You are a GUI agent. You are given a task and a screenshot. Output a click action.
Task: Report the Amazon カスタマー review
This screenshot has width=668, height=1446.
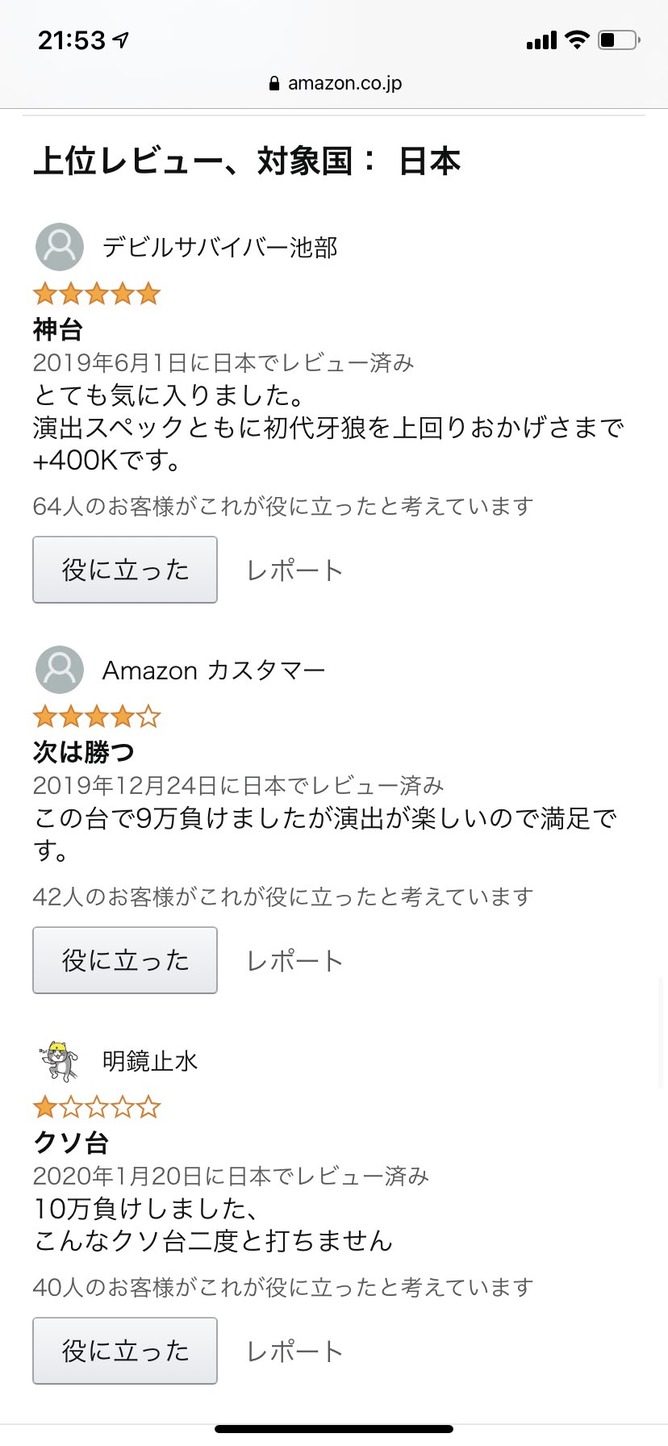point(295,961)
